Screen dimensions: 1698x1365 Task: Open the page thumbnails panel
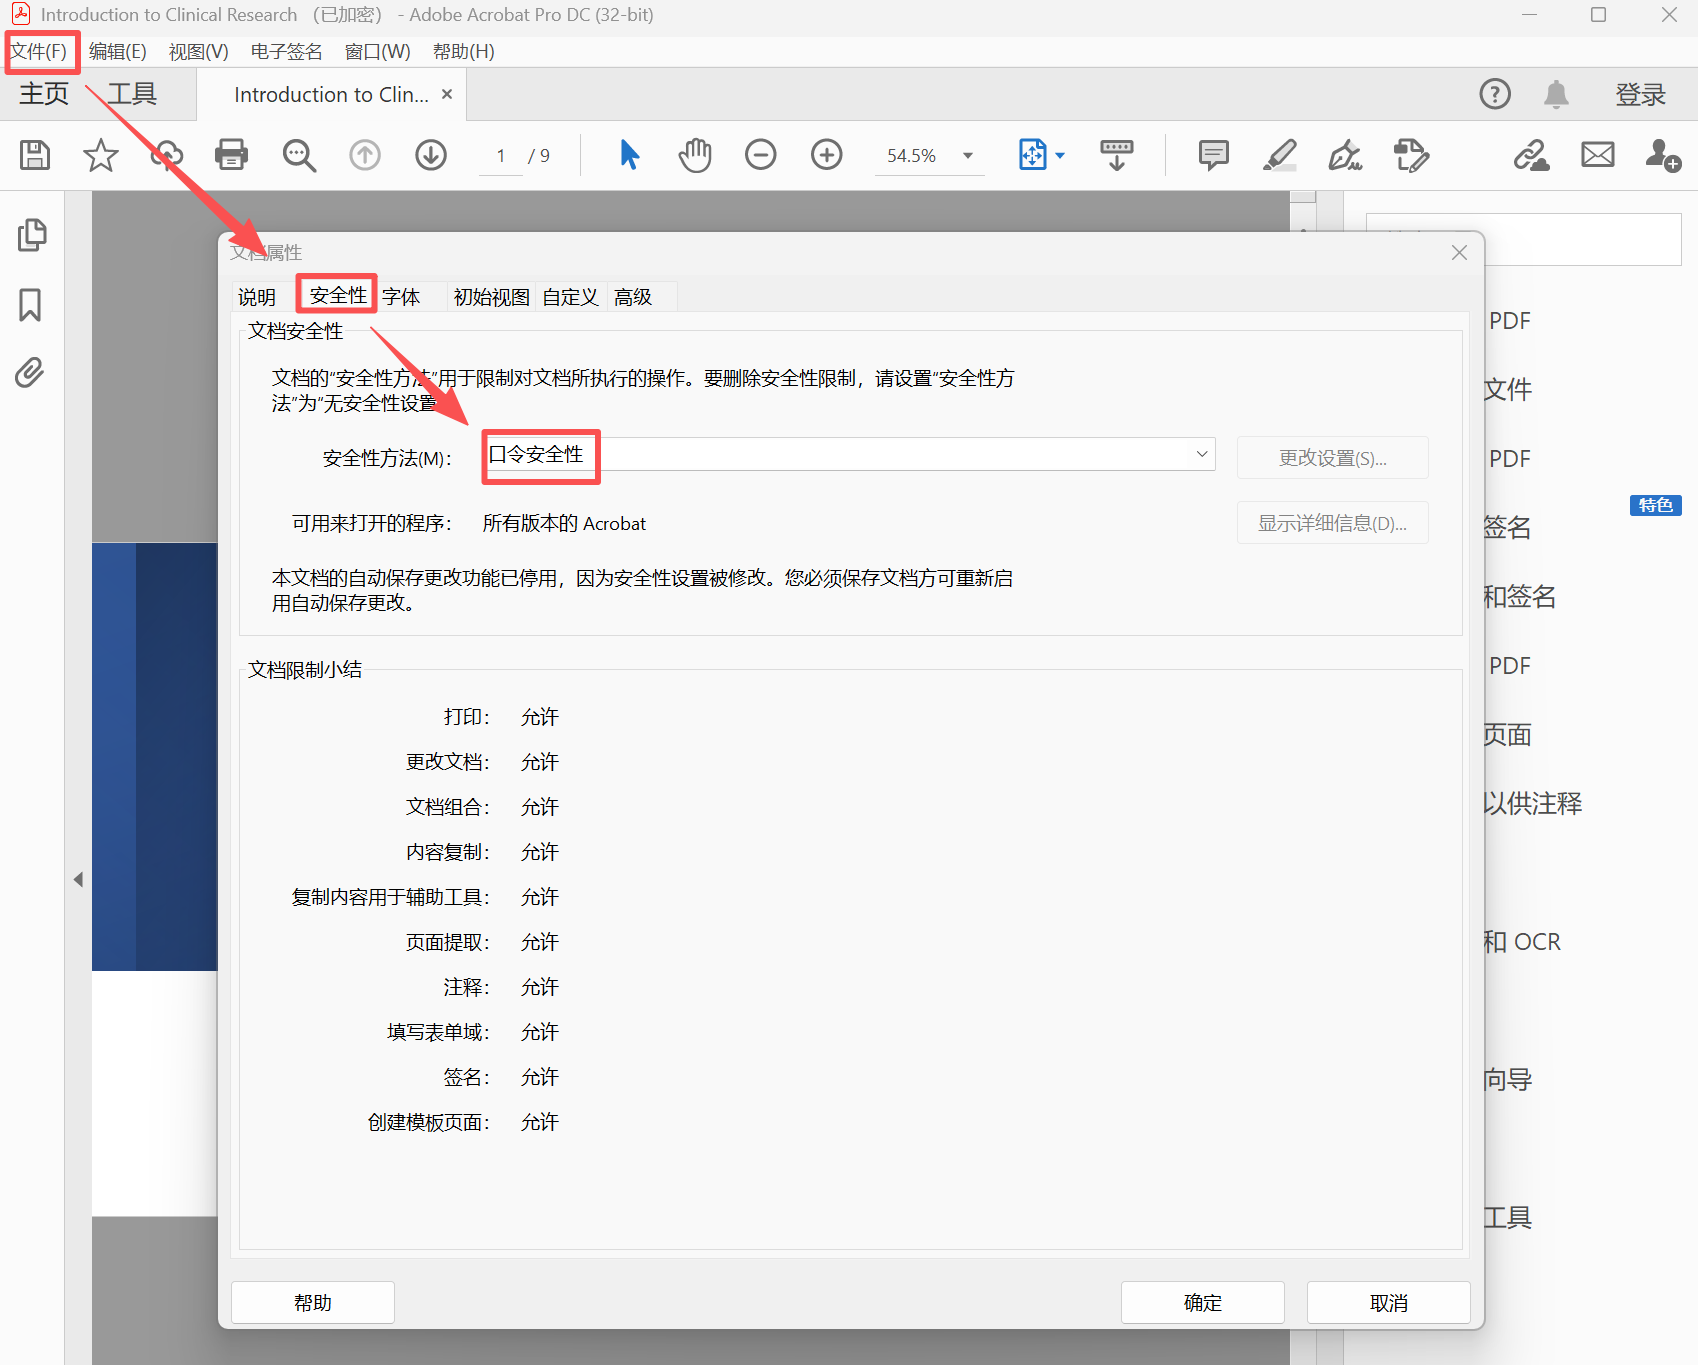point(31,234)
